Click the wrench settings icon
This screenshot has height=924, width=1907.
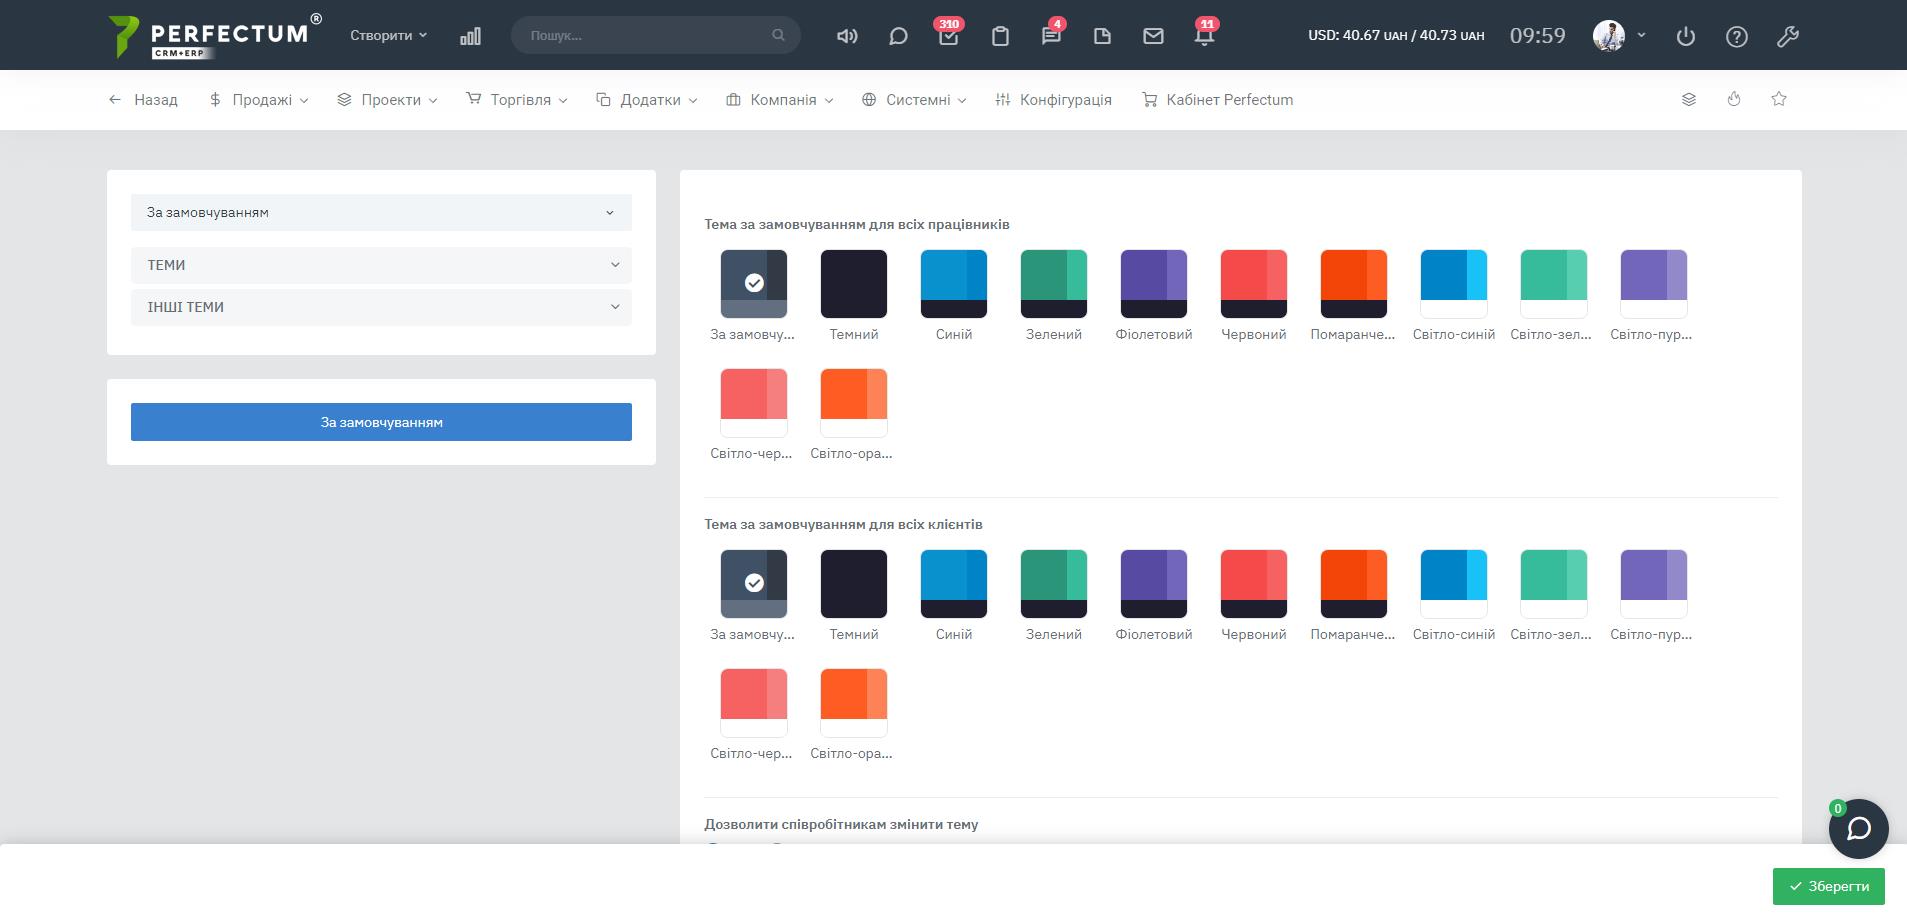[x=1788, y=36]
